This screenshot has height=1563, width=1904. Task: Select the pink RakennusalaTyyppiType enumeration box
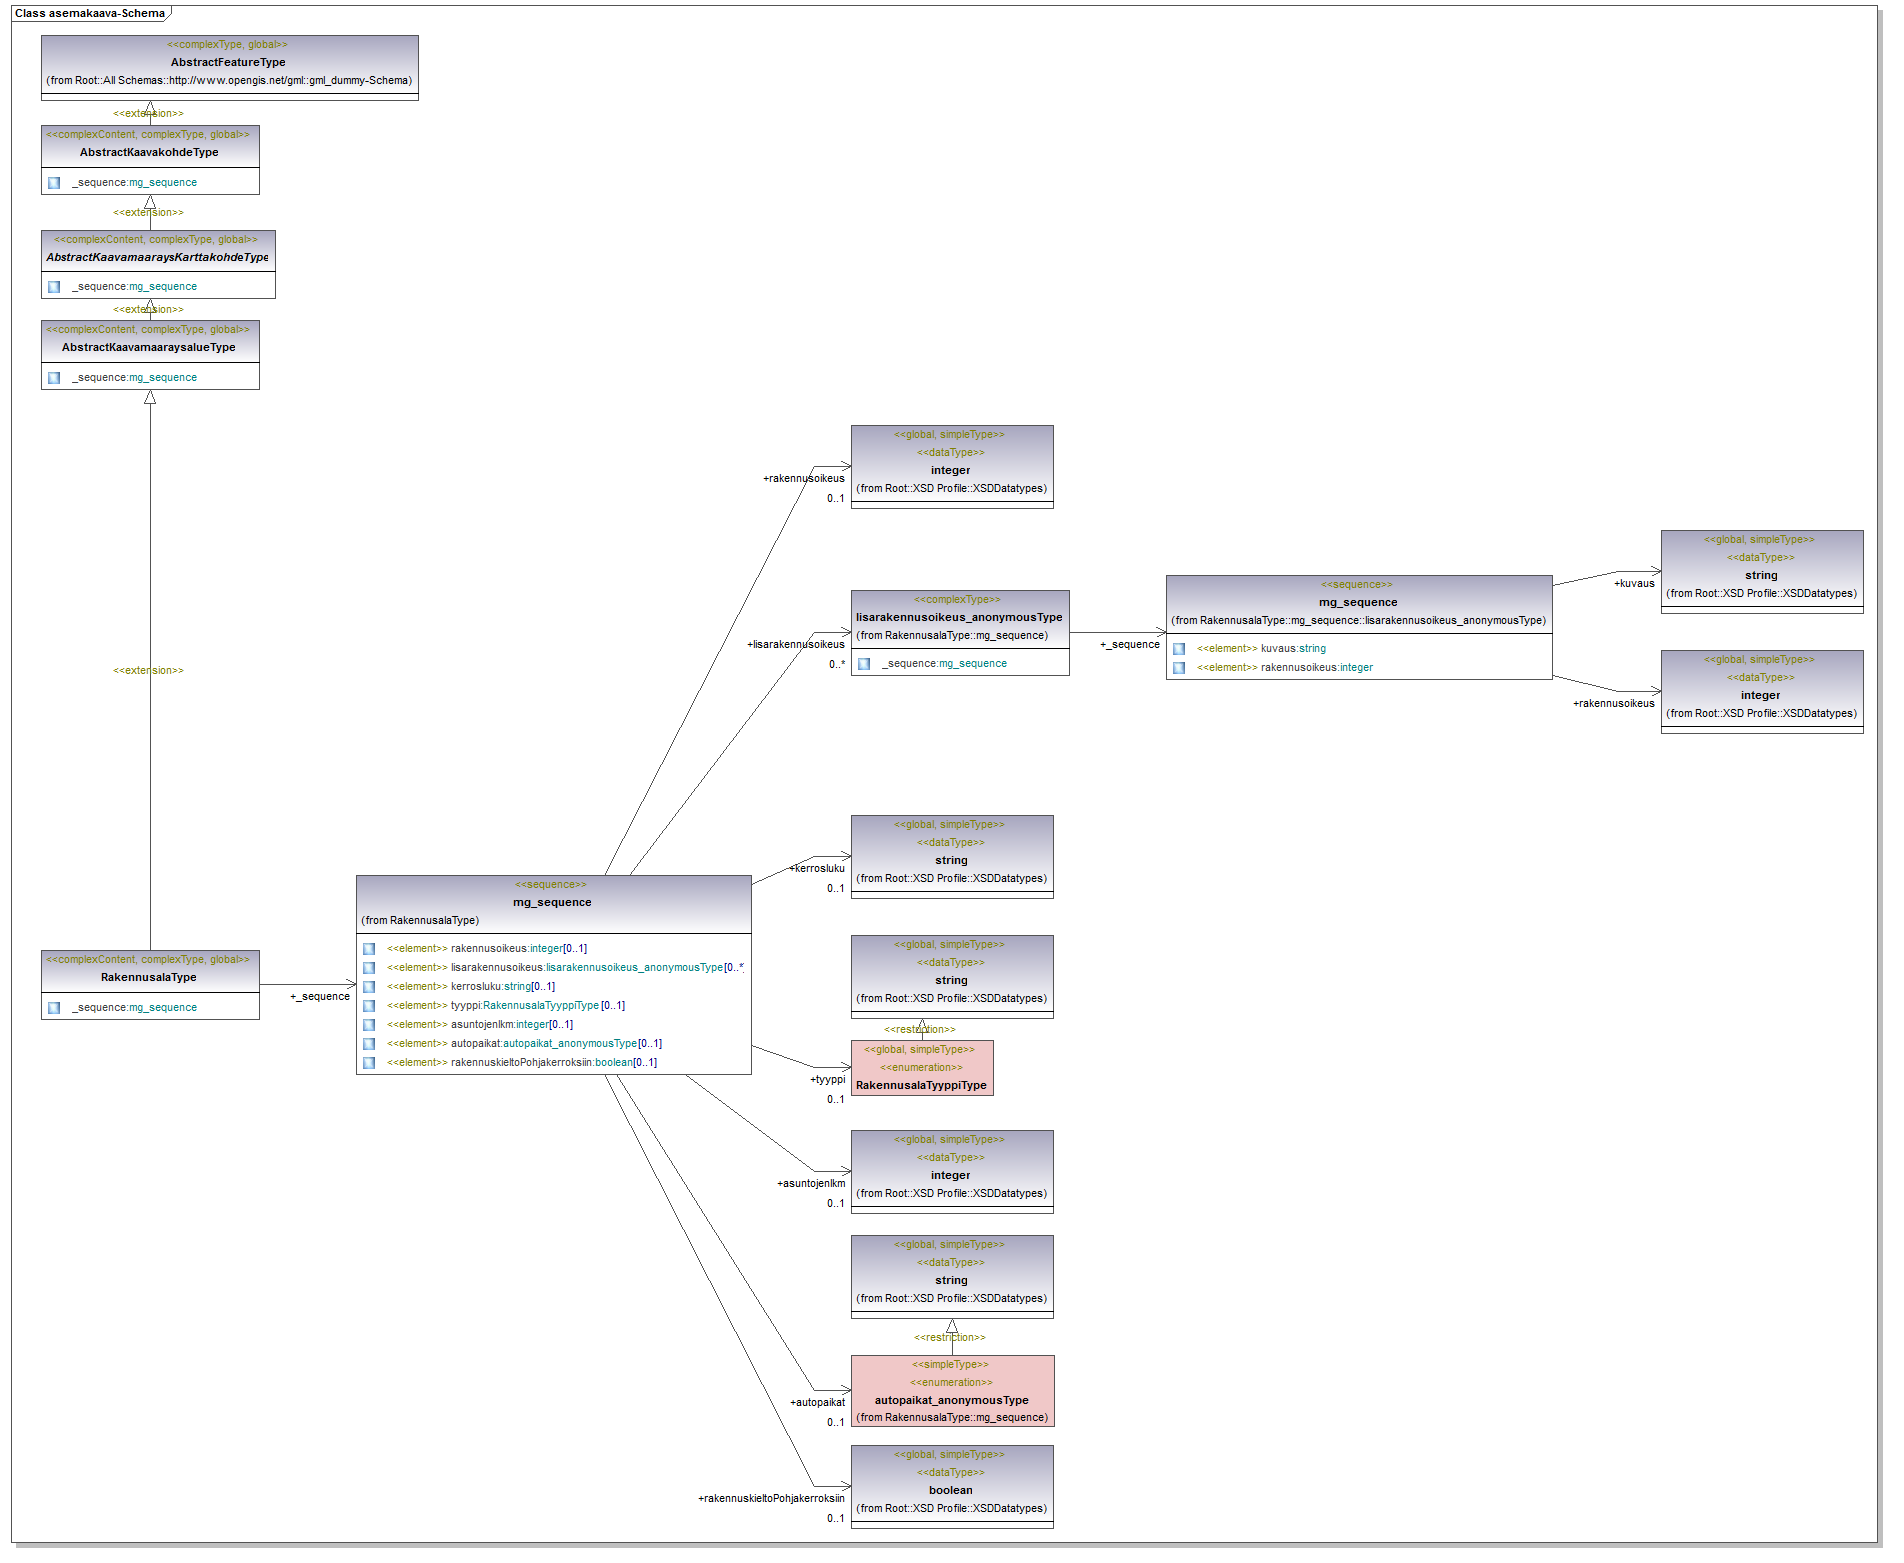[x=921, y=1068]
